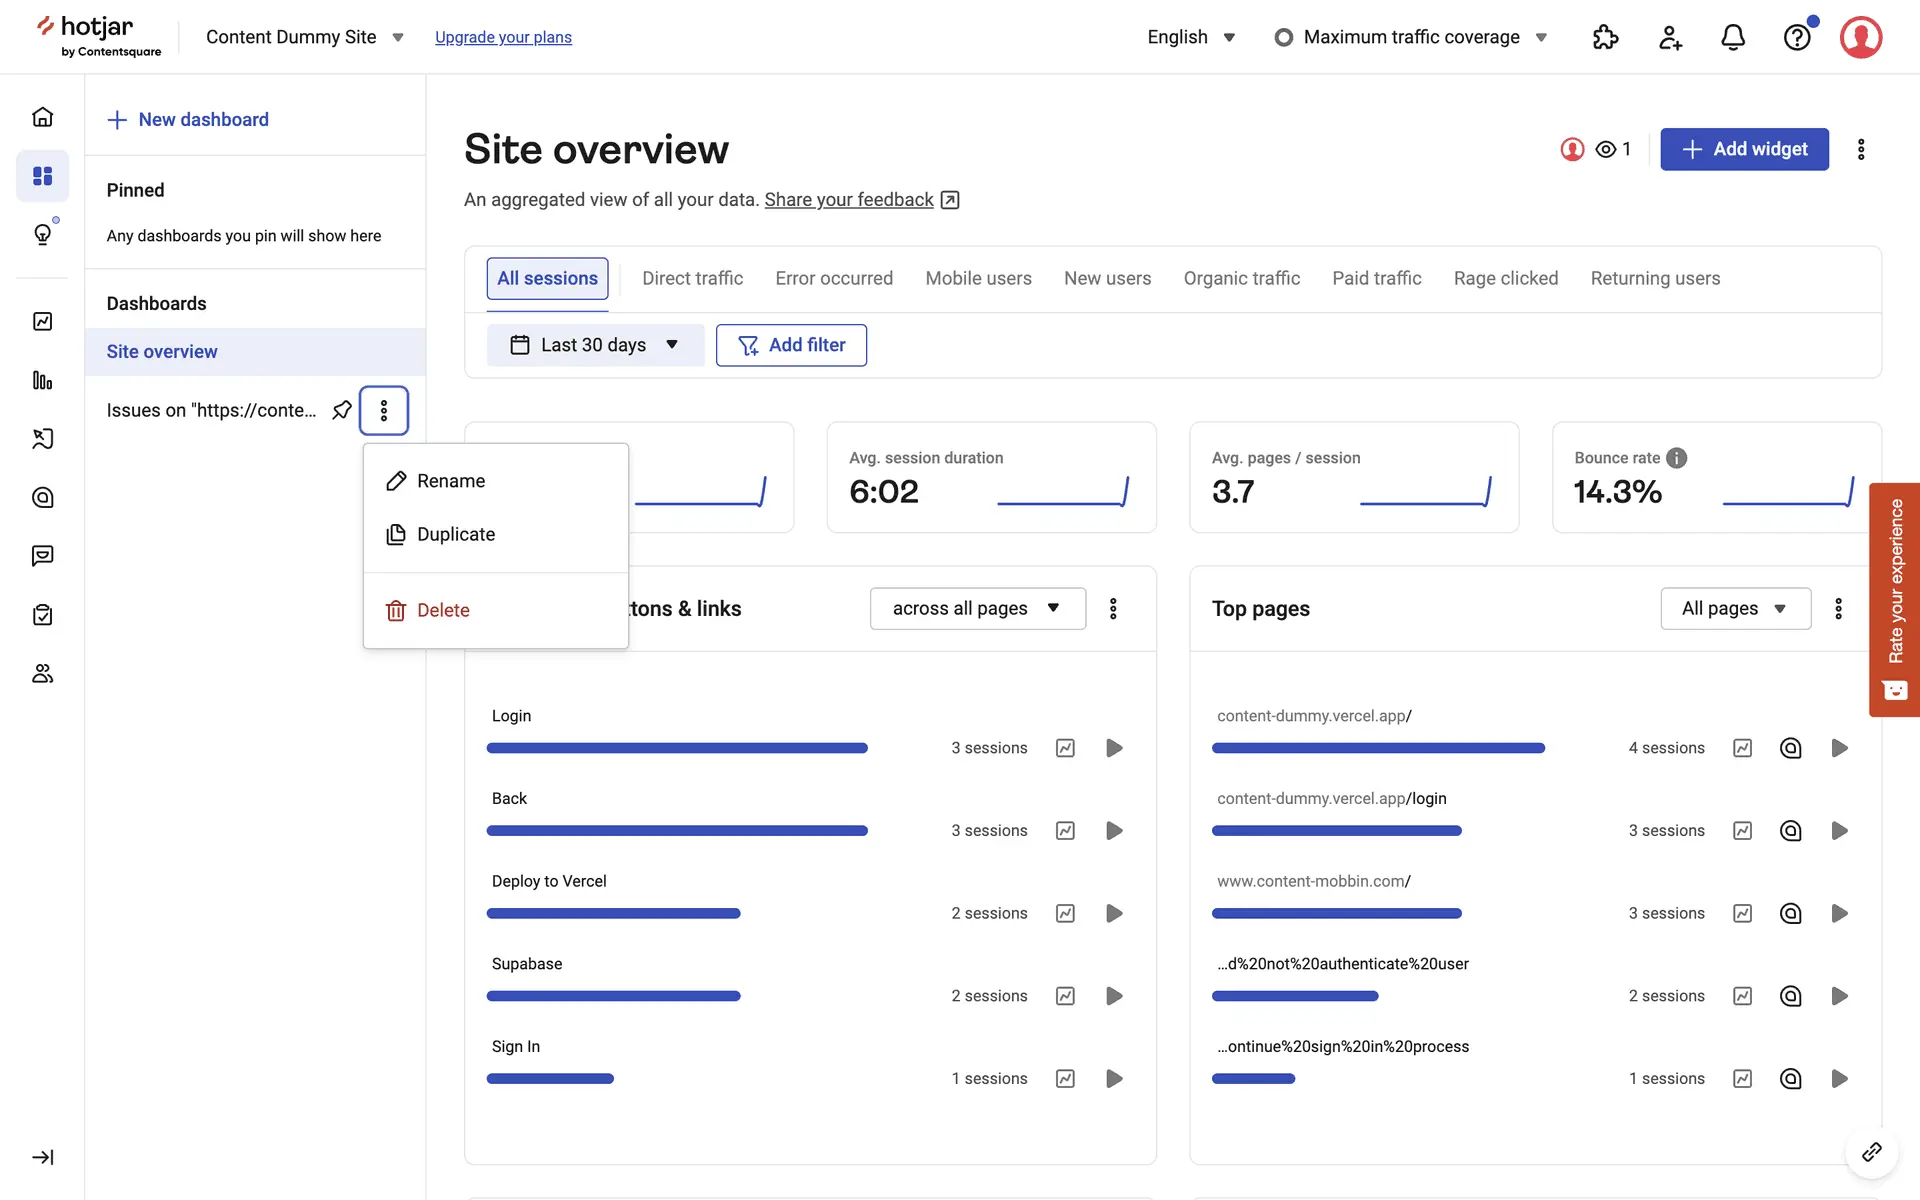Image resolution: width=1920 pixels, height=1200 pixels.
Task: Open the invite team member icon
Action: click(x=1670, y=37)
